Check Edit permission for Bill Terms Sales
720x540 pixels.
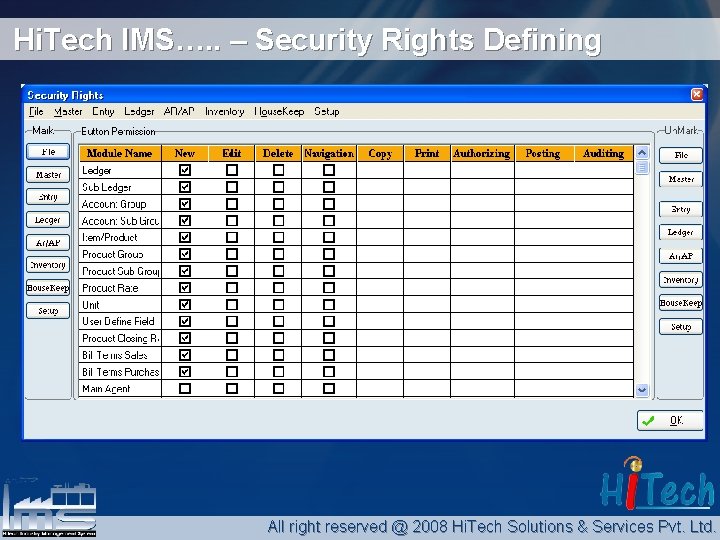(x=232, y=355)
